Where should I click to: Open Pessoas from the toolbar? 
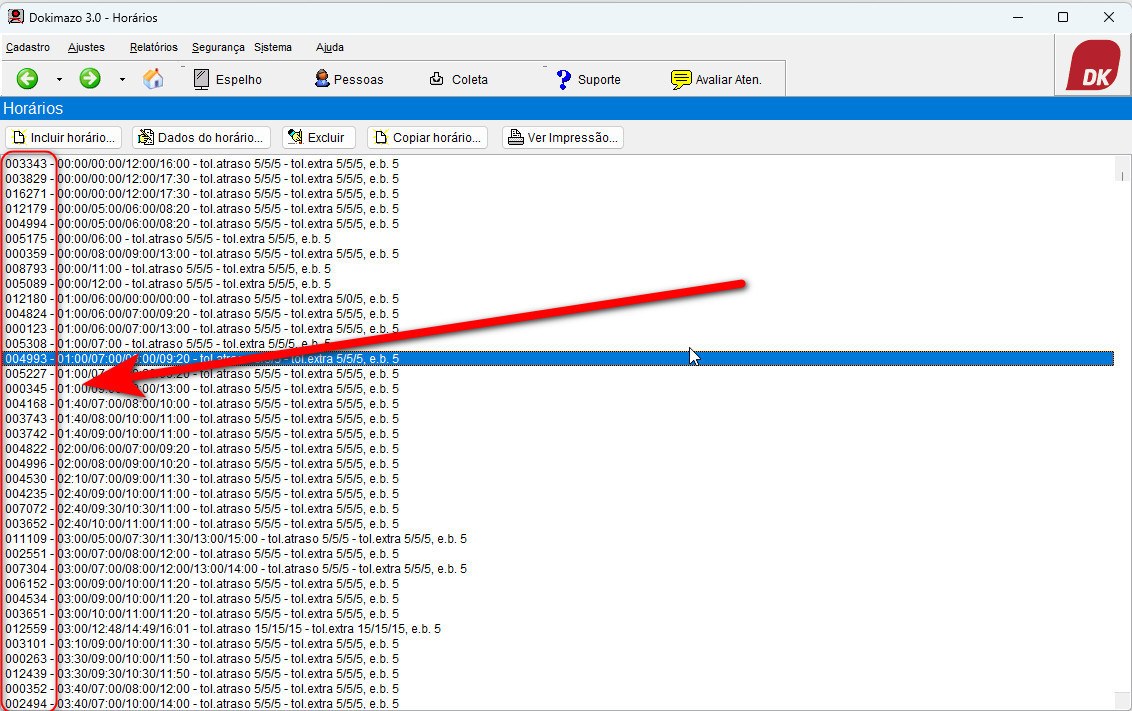(348, 79)
